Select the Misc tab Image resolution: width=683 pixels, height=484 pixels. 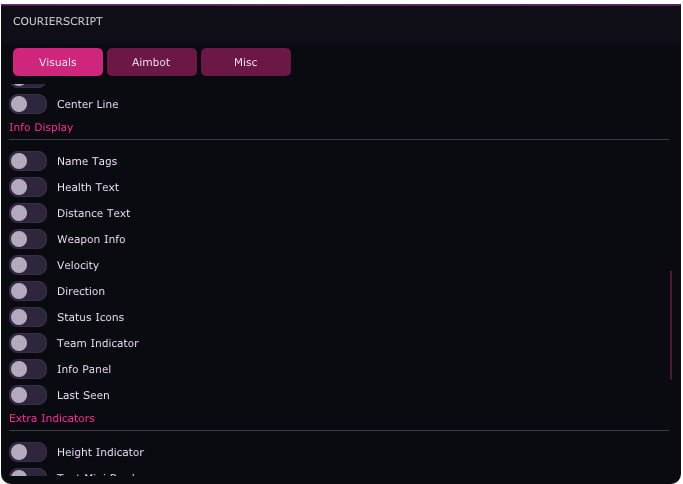pos(246,62)
